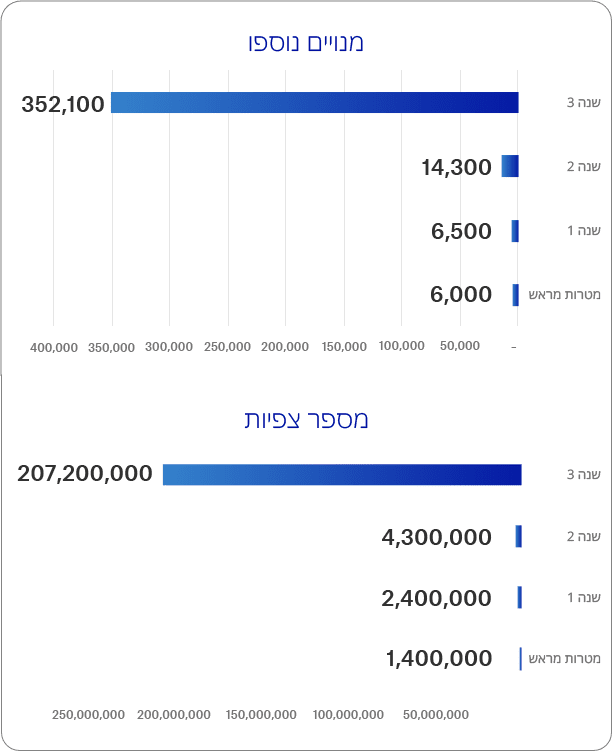This screenshot has width=612, height=751.
Task: Click the 207,200,000 views bar
Action: coord(342,474)
